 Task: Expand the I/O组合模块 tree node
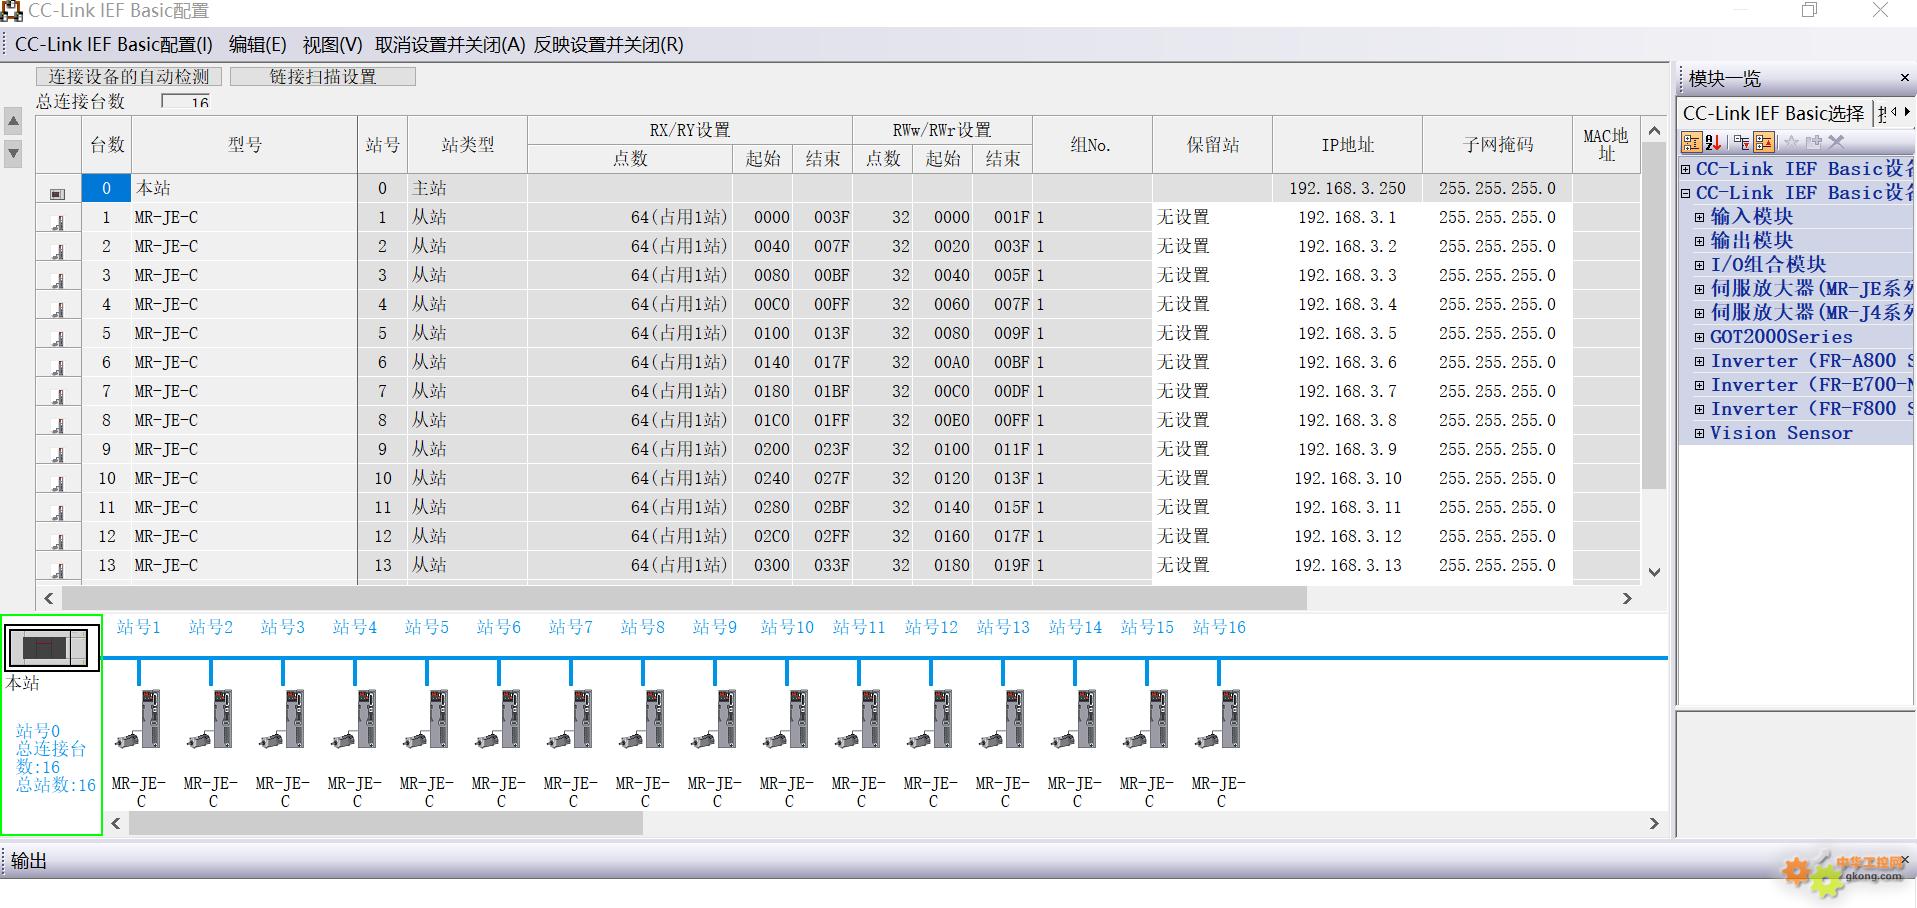[1699, 265]
